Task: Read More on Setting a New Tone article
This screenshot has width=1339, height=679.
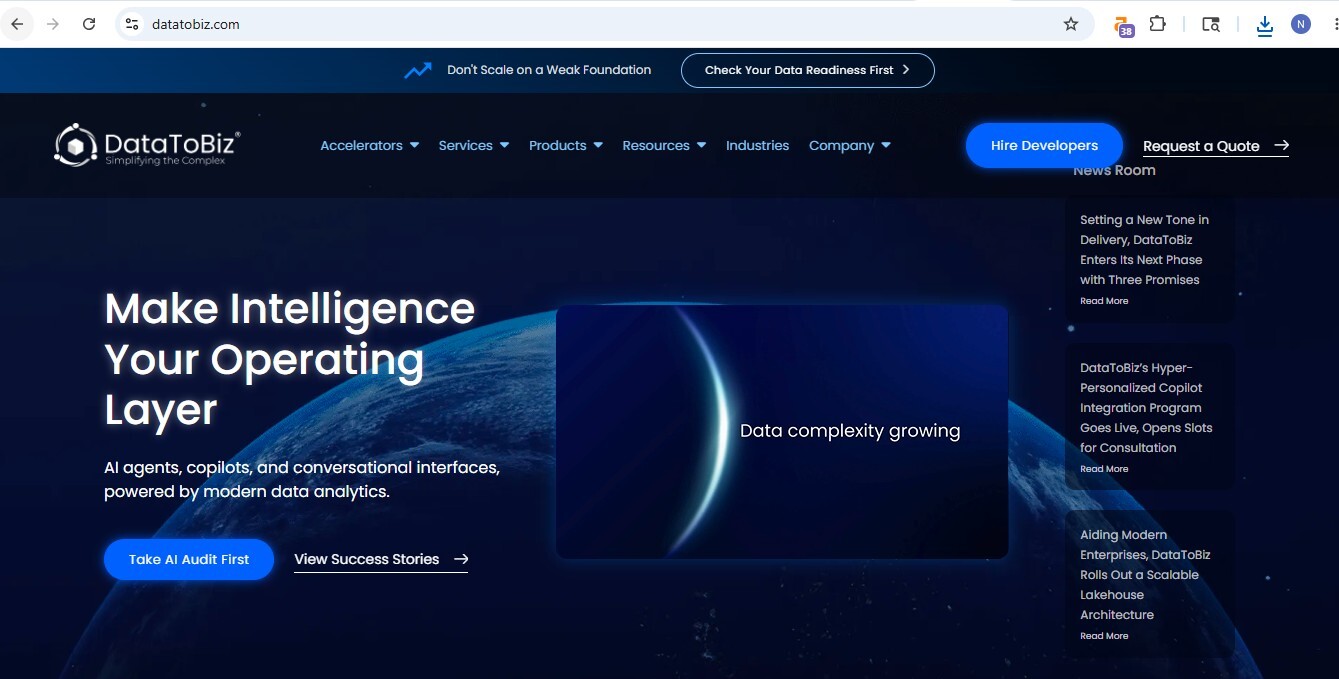Action: pos(1104,301)
